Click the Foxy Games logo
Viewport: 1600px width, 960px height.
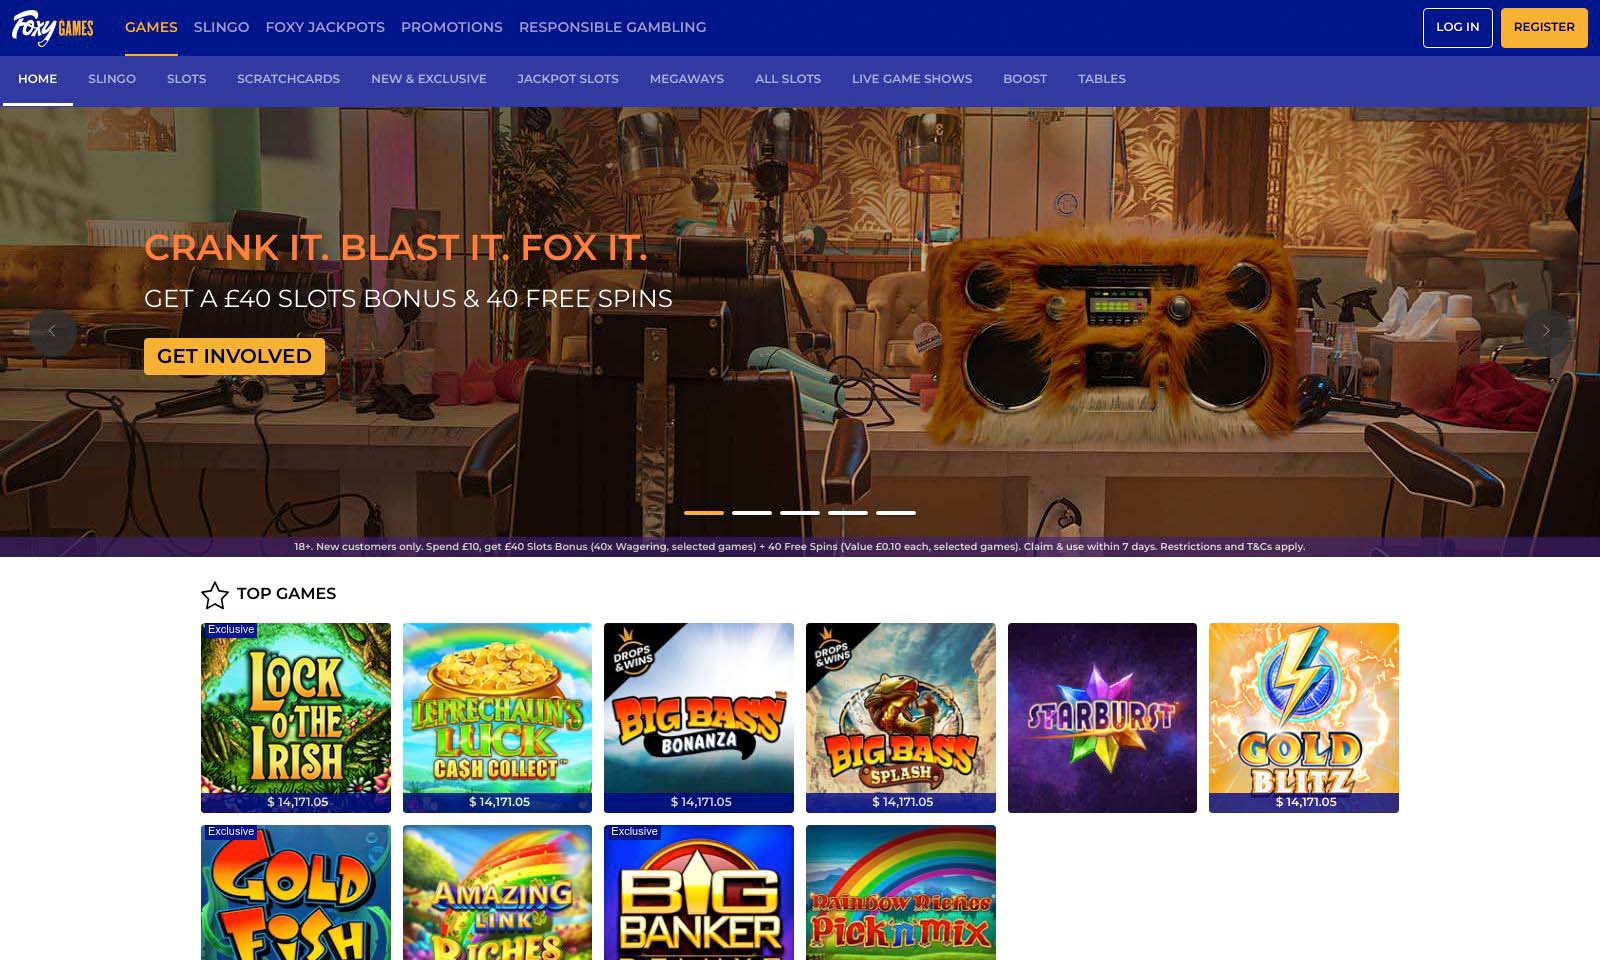53,27
